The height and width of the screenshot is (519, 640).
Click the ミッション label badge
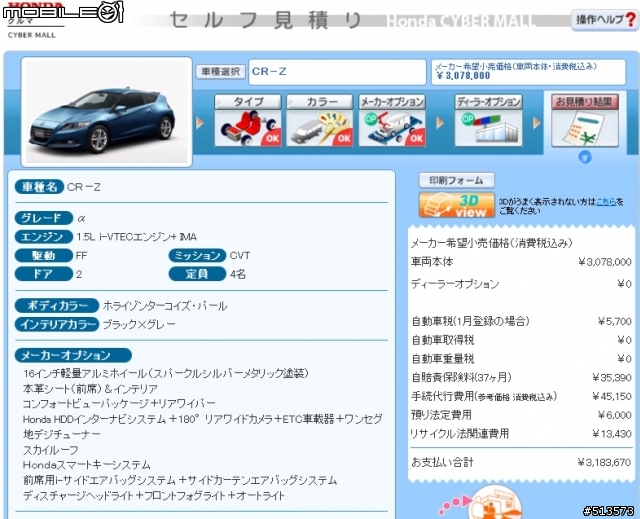[197, 255]
